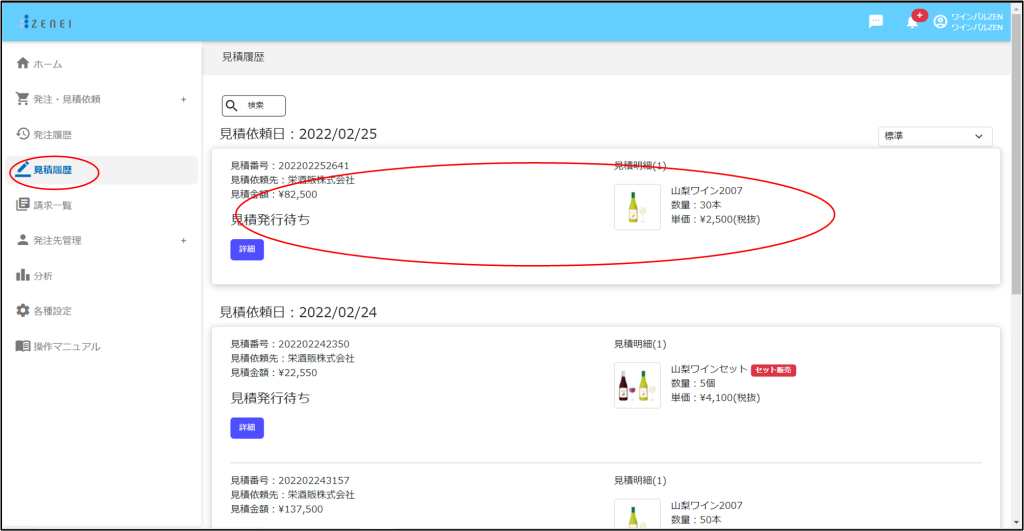
Task: Open 分析 menu item
Action: coord(43,276)
